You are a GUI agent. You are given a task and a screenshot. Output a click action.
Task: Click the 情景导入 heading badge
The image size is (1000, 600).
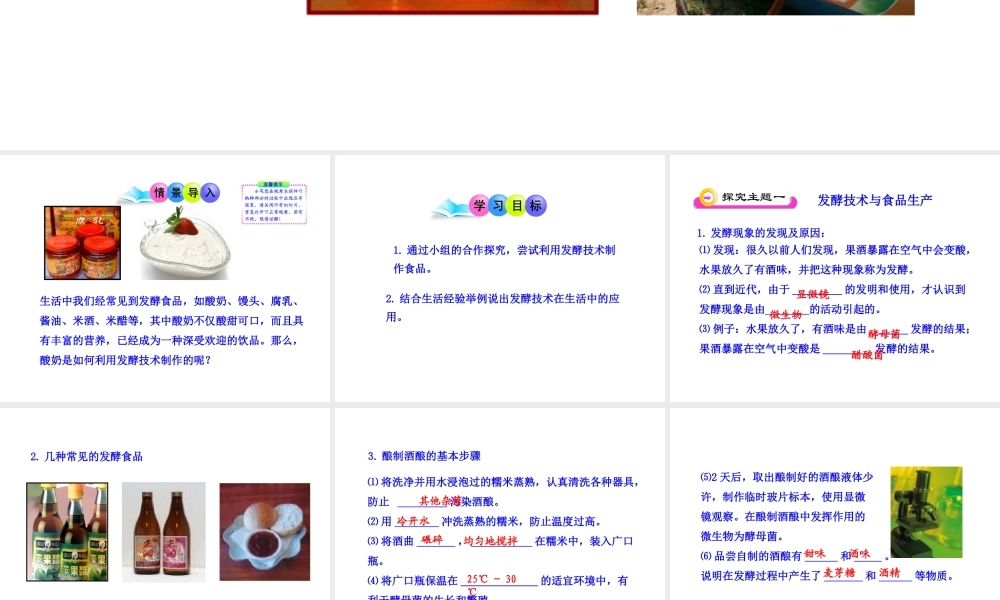coord(169,193)
